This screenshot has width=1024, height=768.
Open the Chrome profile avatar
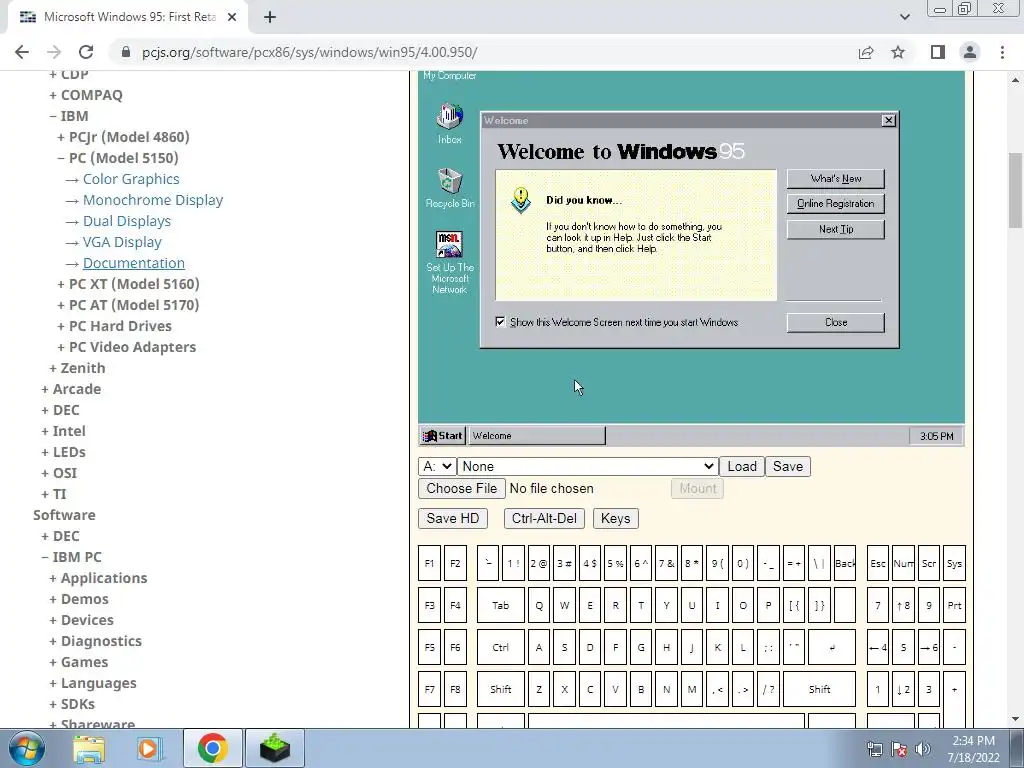coord(970,52)
